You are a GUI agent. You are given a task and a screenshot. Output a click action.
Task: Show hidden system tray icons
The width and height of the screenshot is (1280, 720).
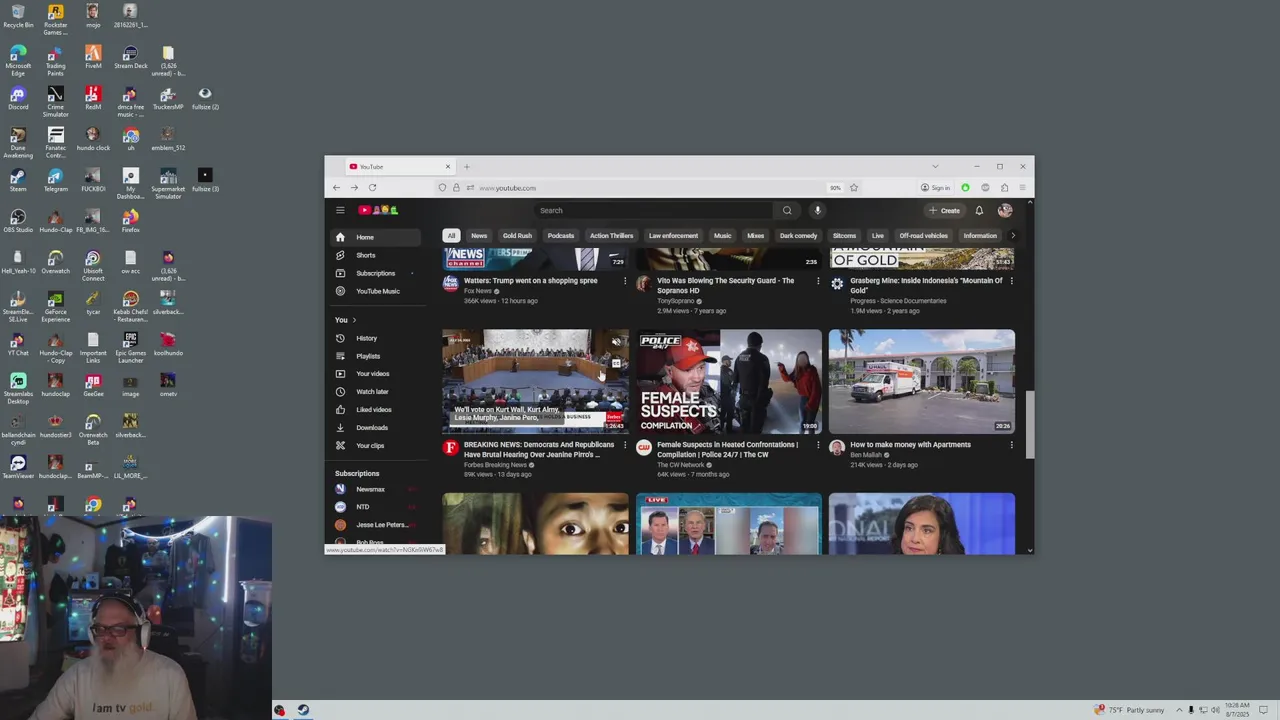click(x=1178, y=710)
